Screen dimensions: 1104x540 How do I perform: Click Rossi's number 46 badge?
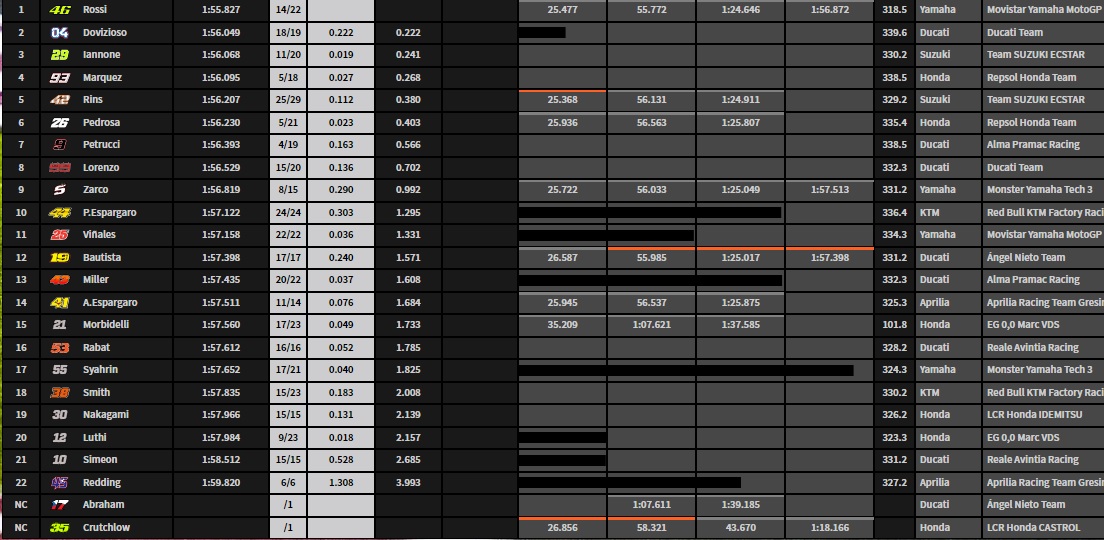point(59,10)
